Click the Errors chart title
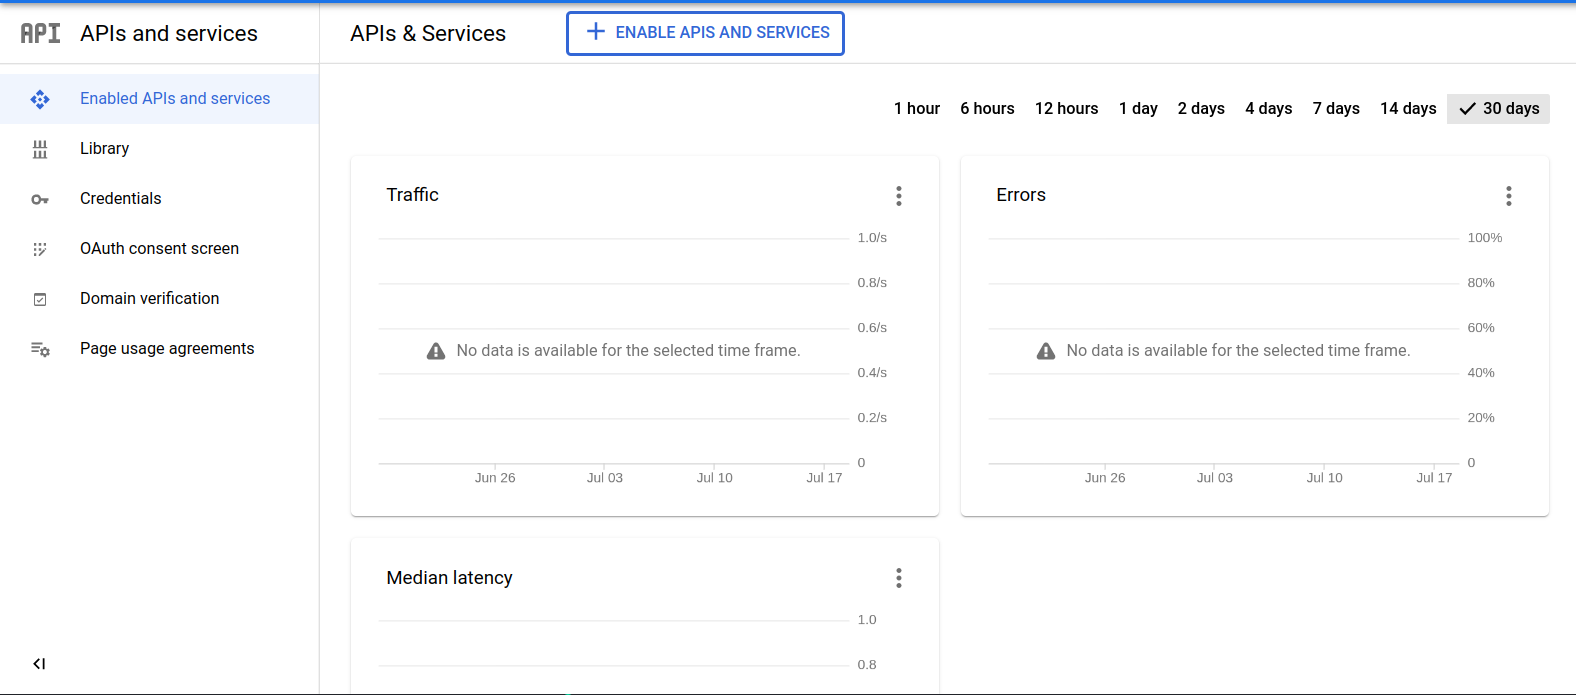 1021,195
